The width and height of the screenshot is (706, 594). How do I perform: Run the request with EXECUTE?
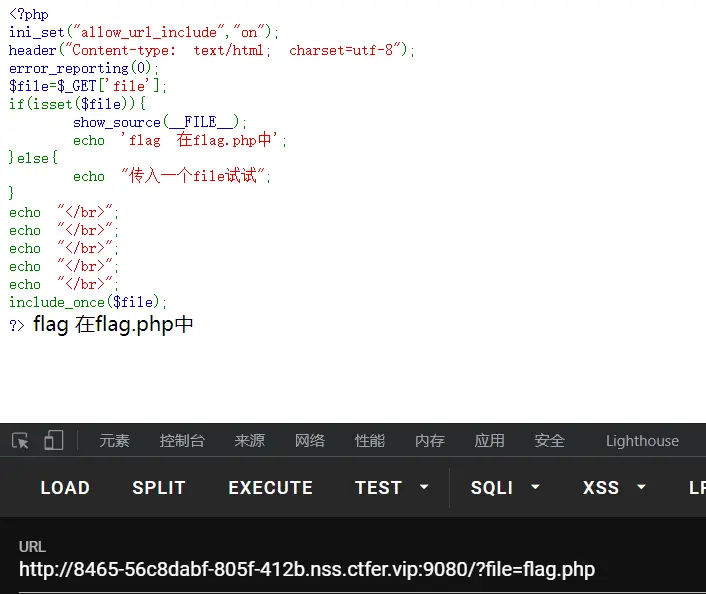pos(270,488)
